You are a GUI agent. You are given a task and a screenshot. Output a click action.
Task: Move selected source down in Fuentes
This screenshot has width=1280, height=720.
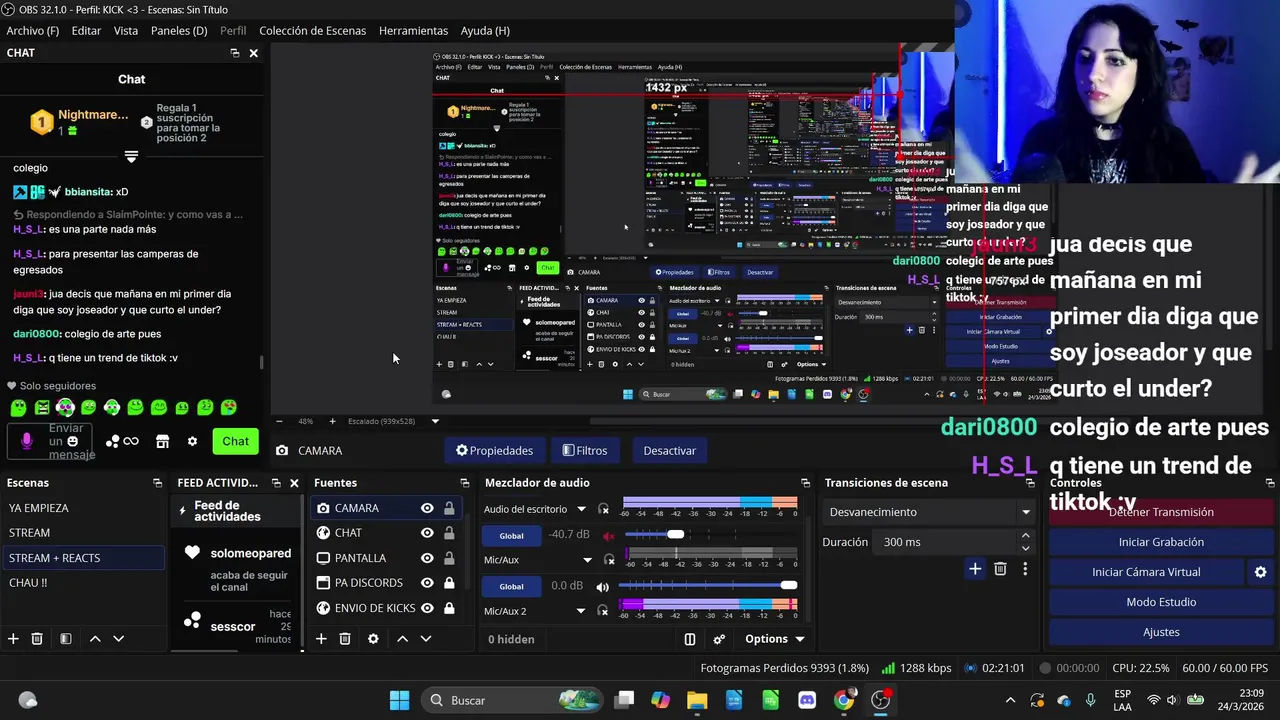coord(425,638)
